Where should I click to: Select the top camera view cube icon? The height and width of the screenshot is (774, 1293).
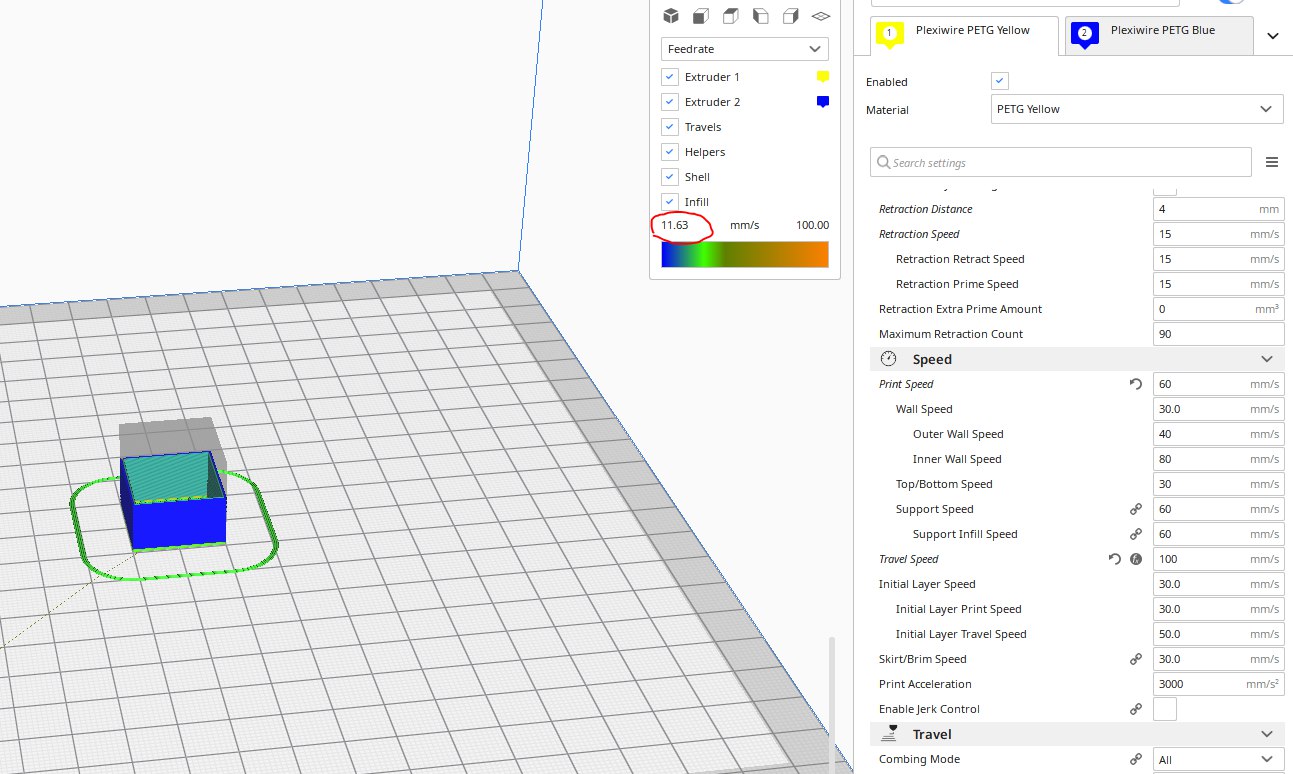[x=731, y=16]
